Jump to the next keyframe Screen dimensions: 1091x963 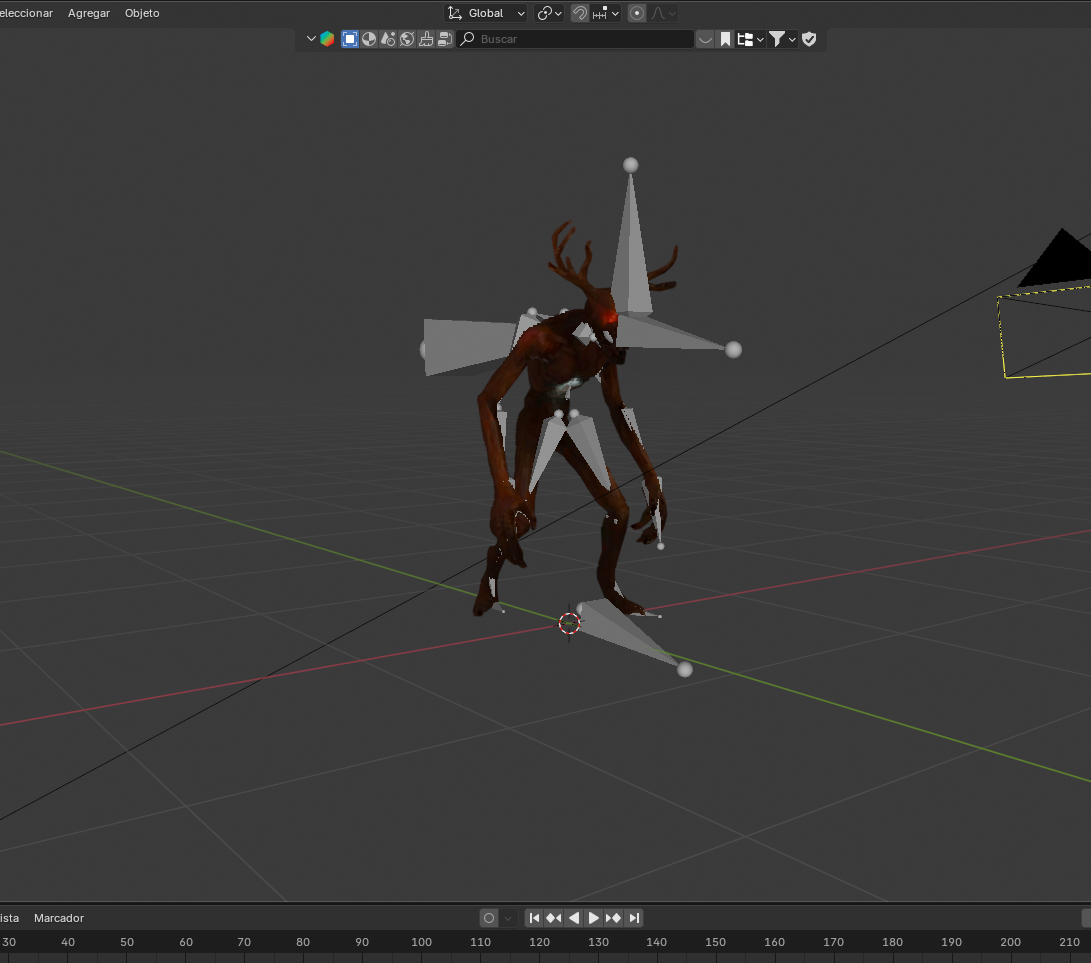(x=613, y=918)
